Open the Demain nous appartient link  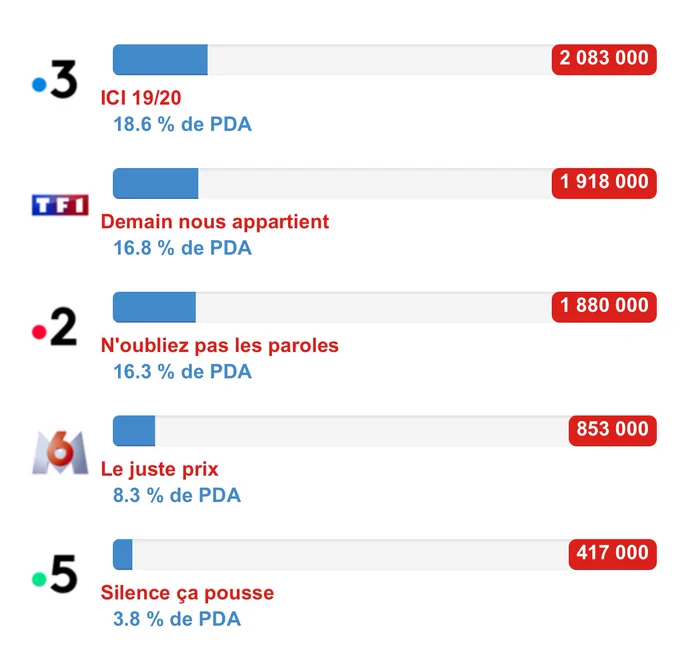(215, 222)
